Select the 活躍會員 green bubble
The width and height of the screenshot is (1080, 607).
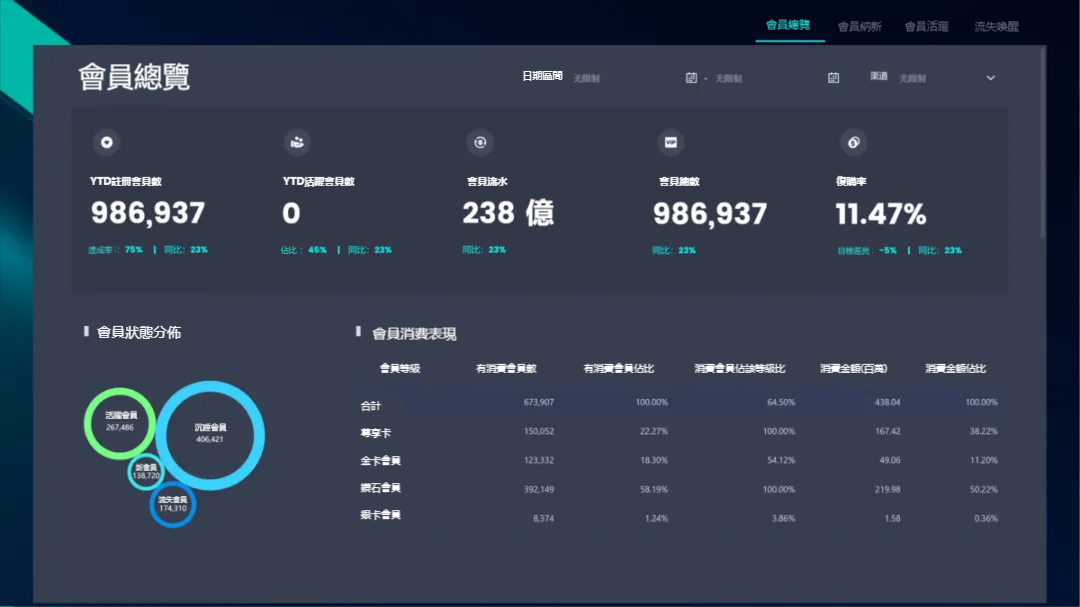point(120,421)
